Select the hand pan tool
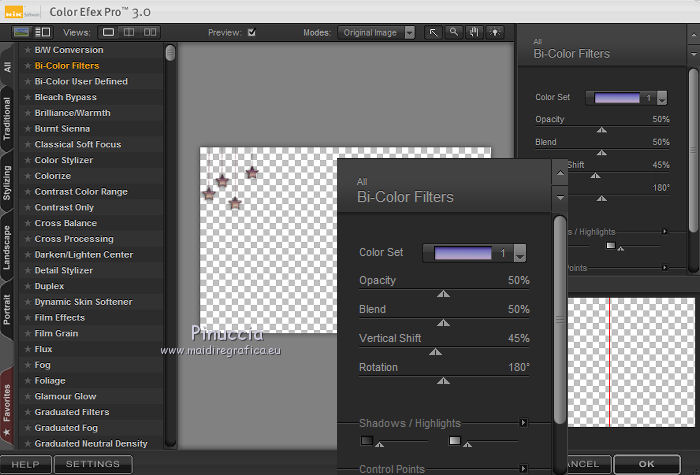This screenshot has height=475, width=700. [474, 33]
